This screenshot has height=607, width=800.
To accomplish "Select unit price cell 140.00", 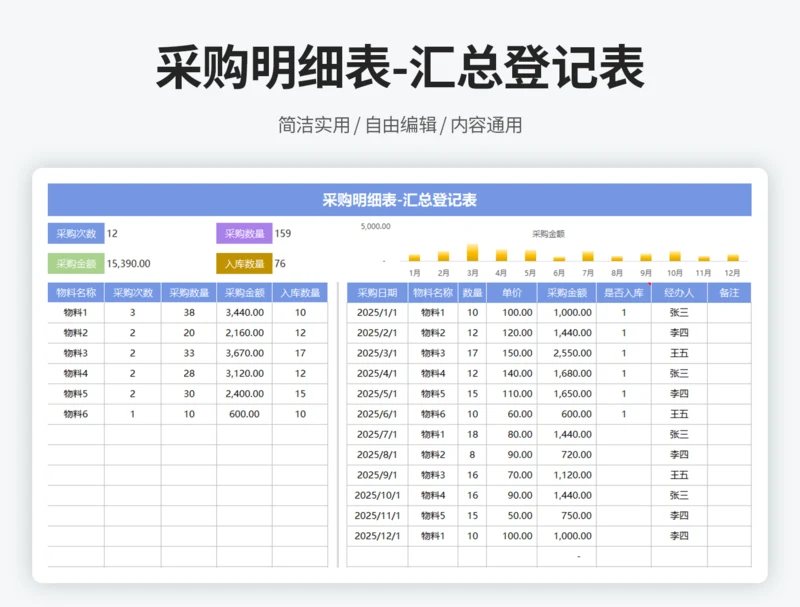I will coord(512,373).
